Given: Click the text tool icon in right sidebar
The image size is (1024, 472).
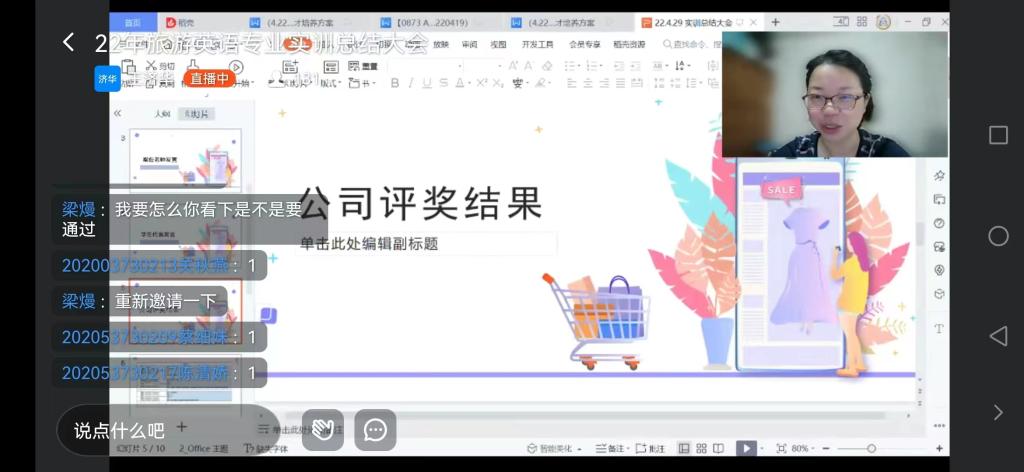Looking at the screenshot, I should pos(939,329).
